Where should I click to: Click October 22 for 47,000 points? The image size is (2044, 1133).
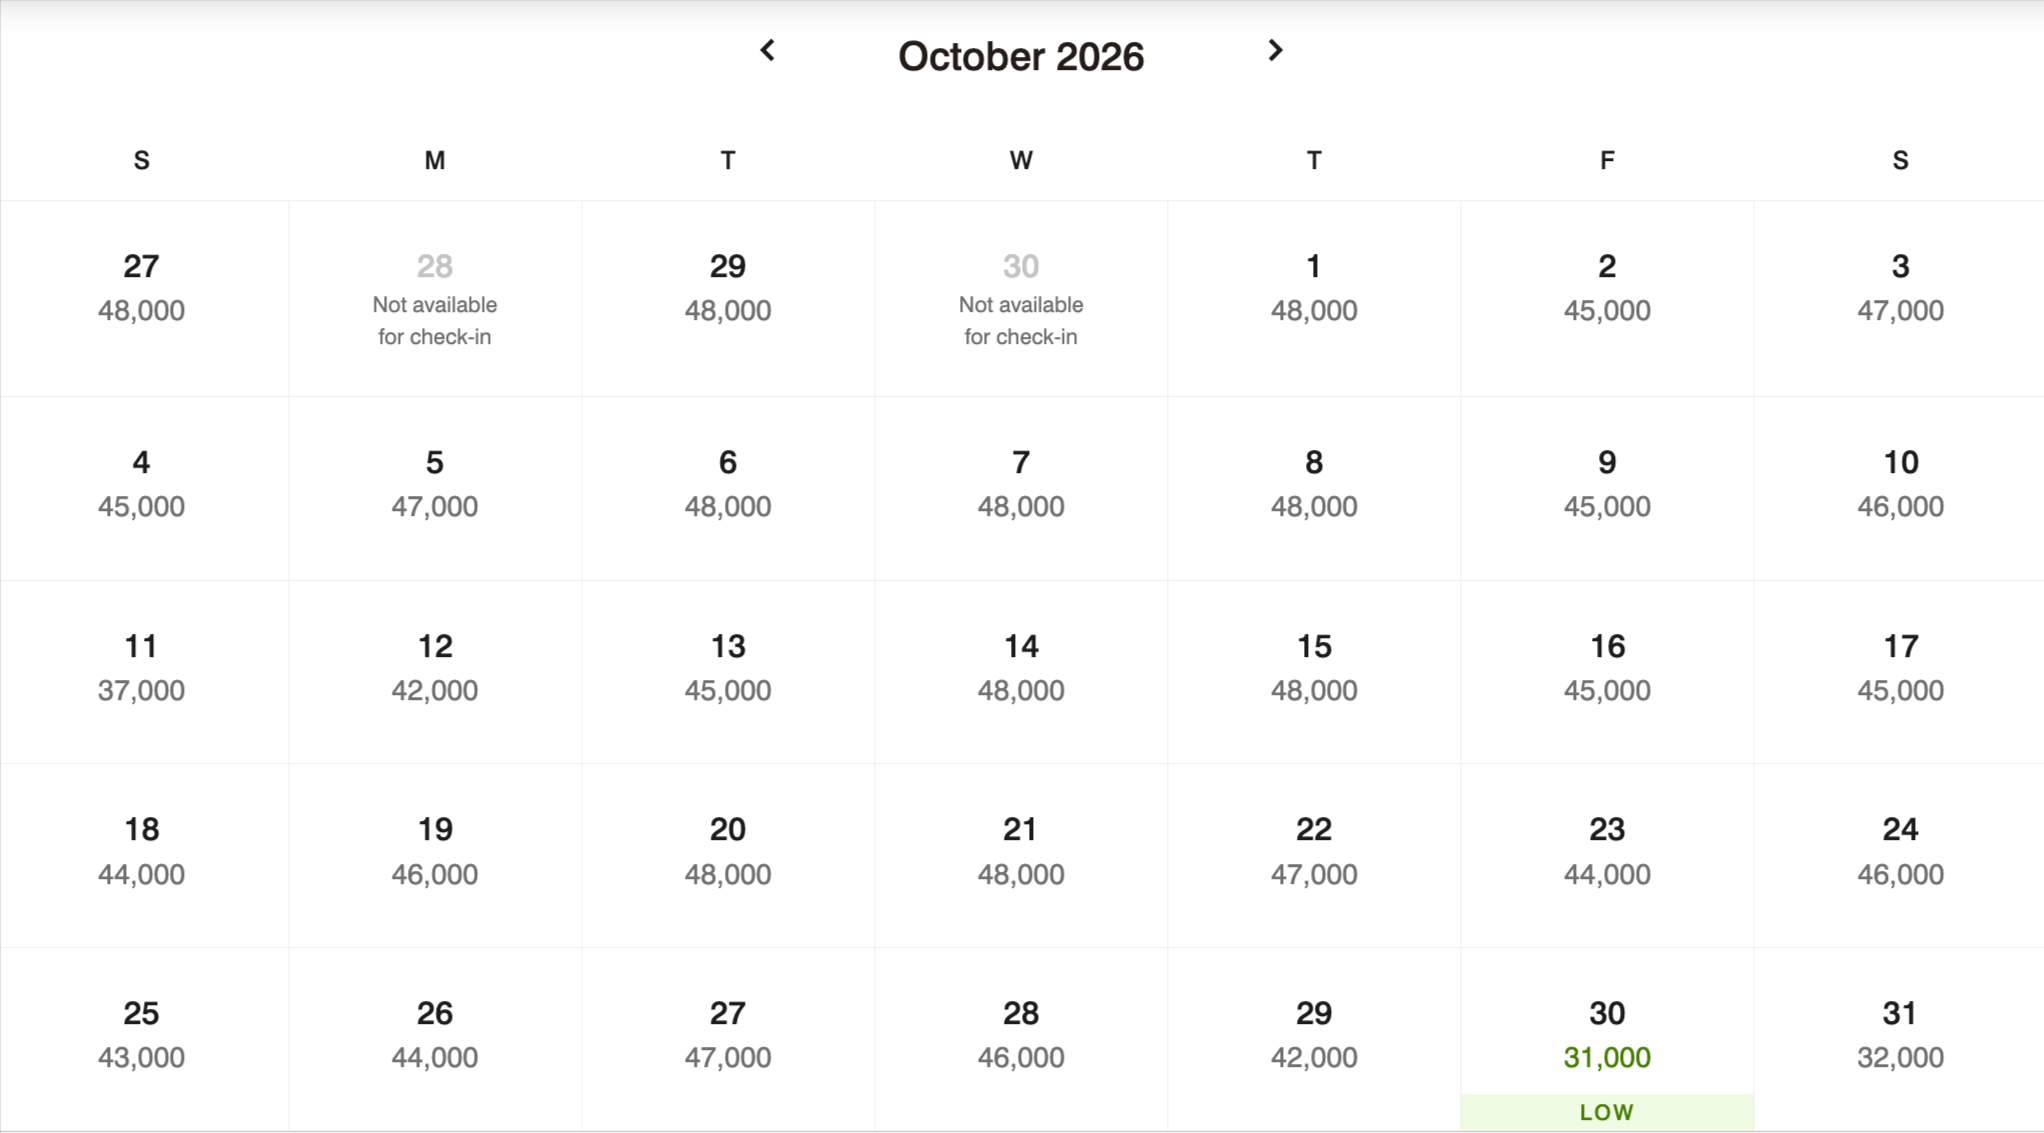coord(1313,851)
